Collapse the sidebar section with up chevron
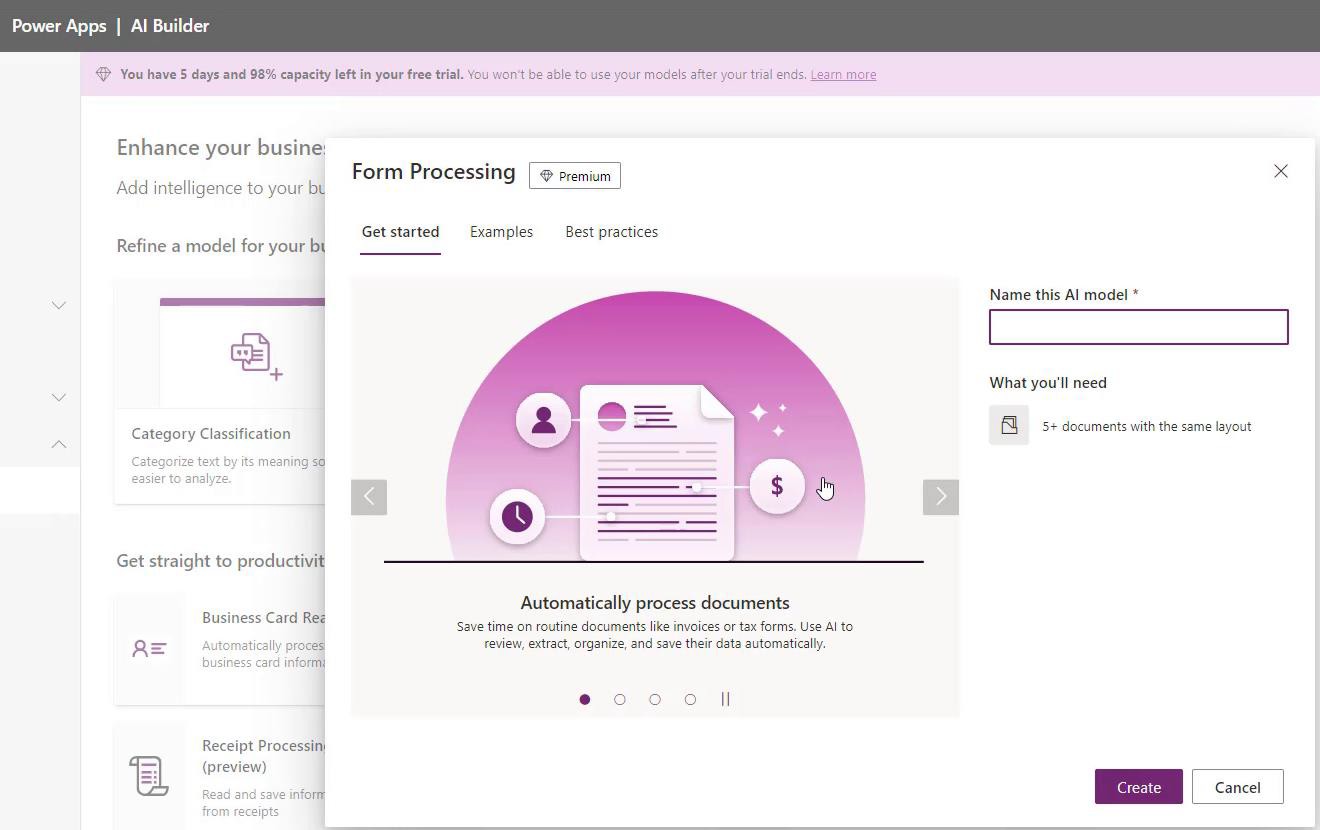This screenshot has width=1320, height=830. (x=59, y=444)
